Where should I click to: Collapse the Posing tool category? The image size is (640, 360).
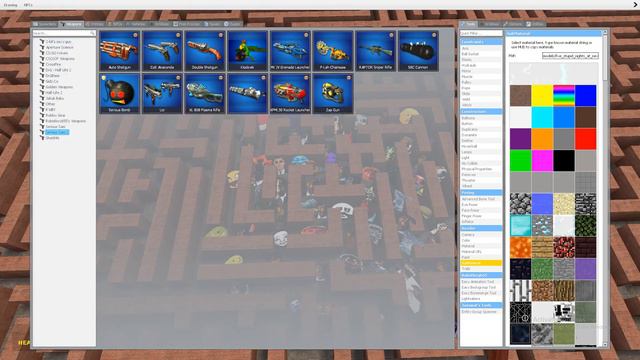pyautogui.click(x=481, y=193)
